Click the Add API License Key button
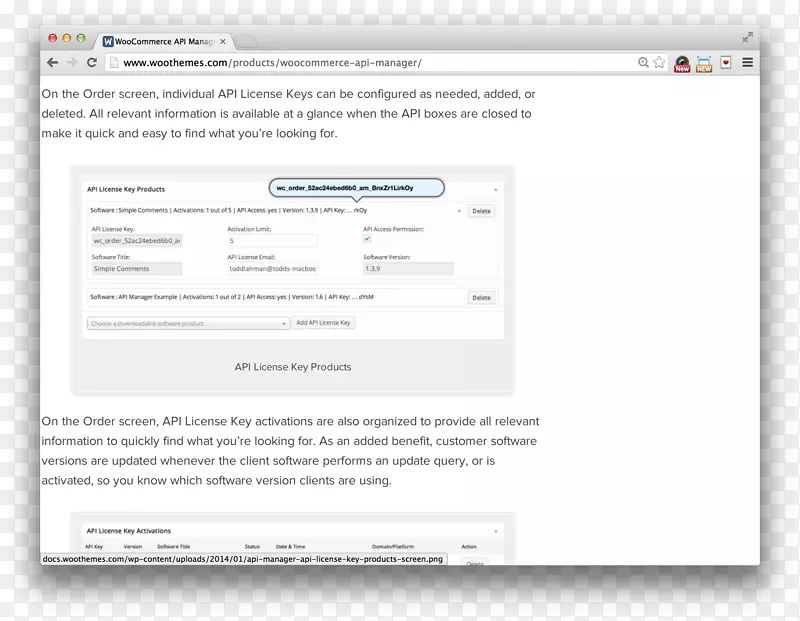Image resolution: width=800 pixels, height=621 pixels. (323, 323)
